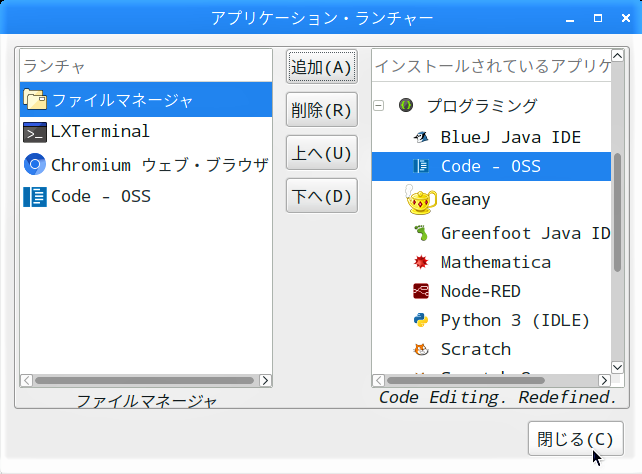
Task: Click the インストールされているアプリケ column header
Action: (491, 66)
